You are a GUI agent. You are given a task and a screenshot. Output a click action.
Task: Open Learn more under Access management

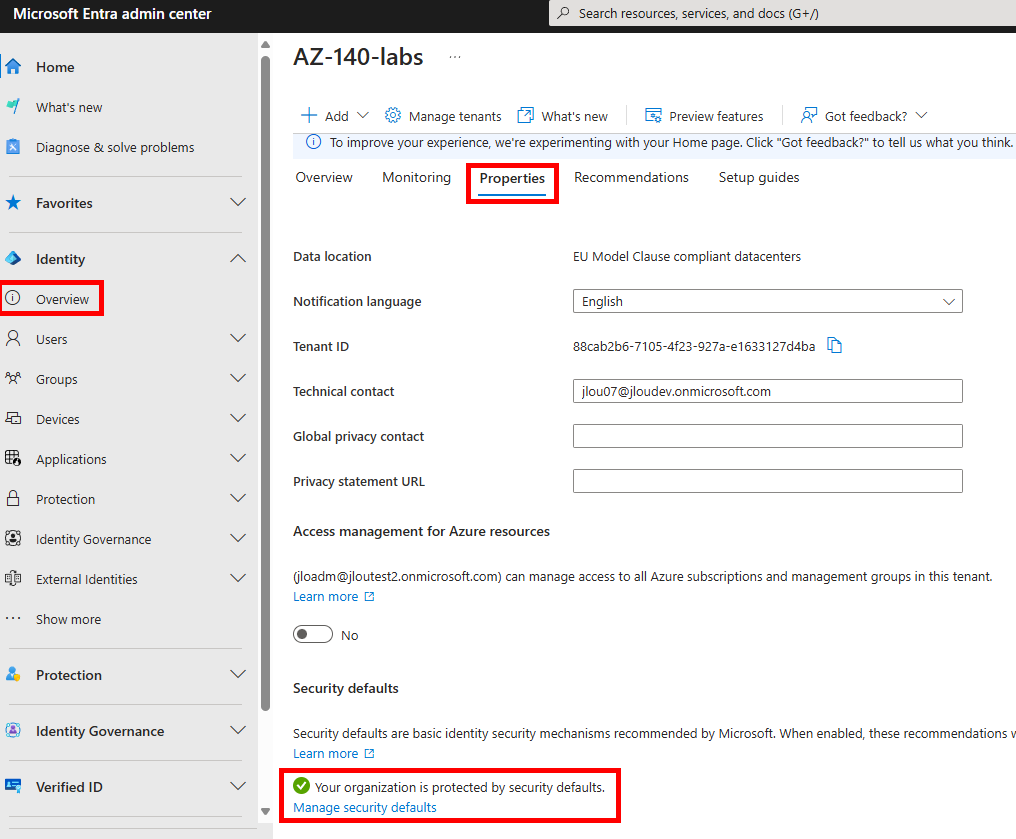[x=334, y=597]
